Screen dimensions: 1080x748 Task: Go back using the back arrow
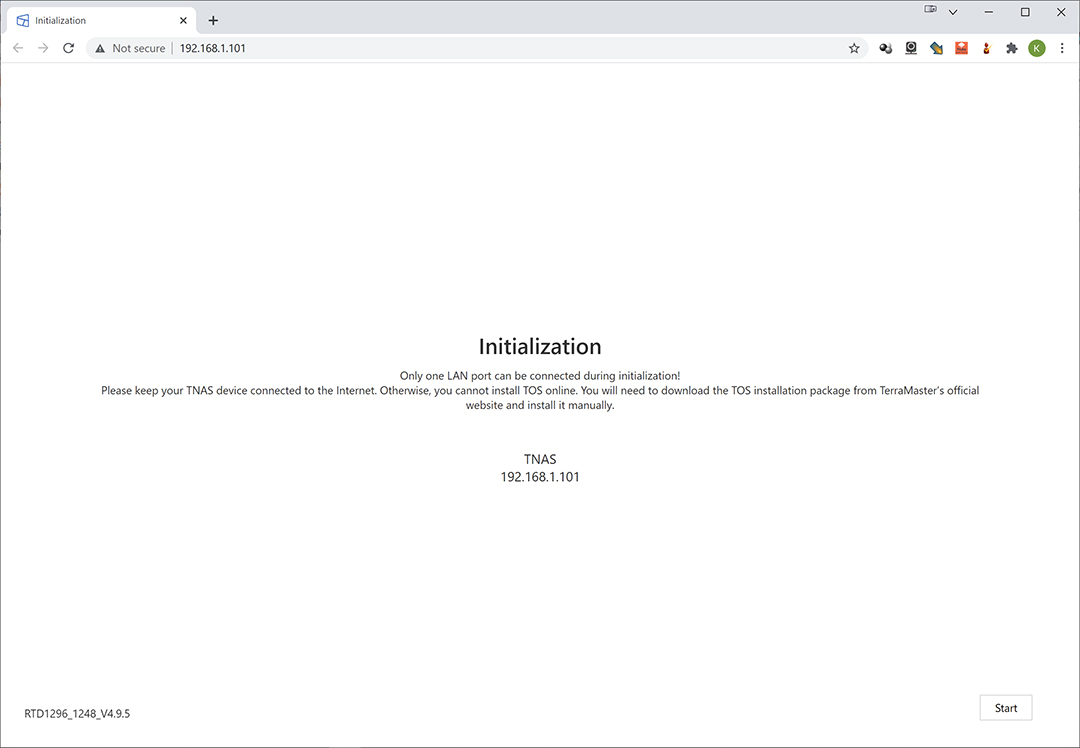click(x=19, y=48)
